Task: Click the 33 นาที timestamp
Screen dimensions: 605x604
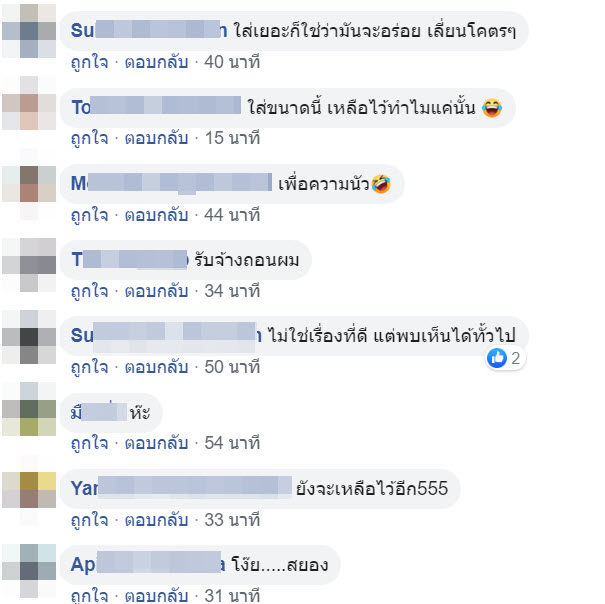Action: coord(232,520)
